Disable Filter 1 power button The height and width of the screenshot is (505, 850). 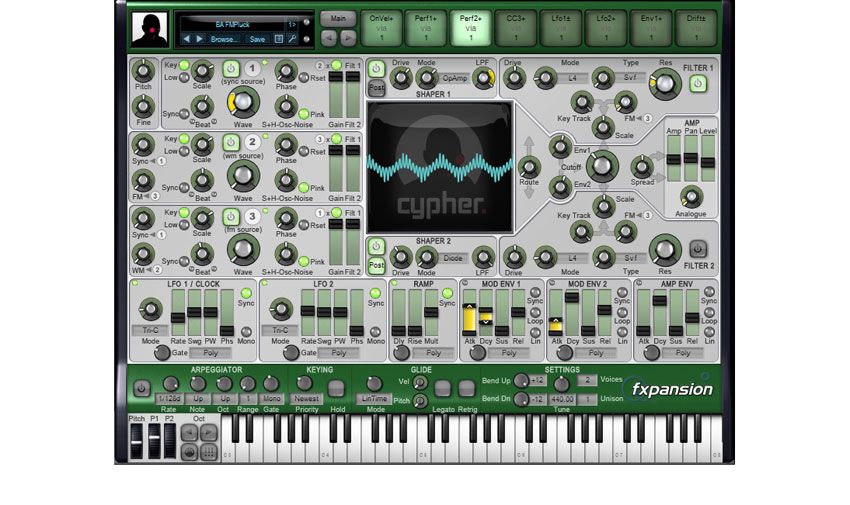point(698,83)
